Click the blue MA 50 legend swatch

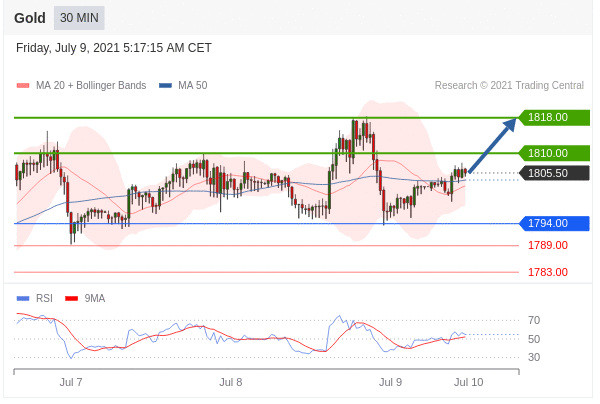[165, 86]
